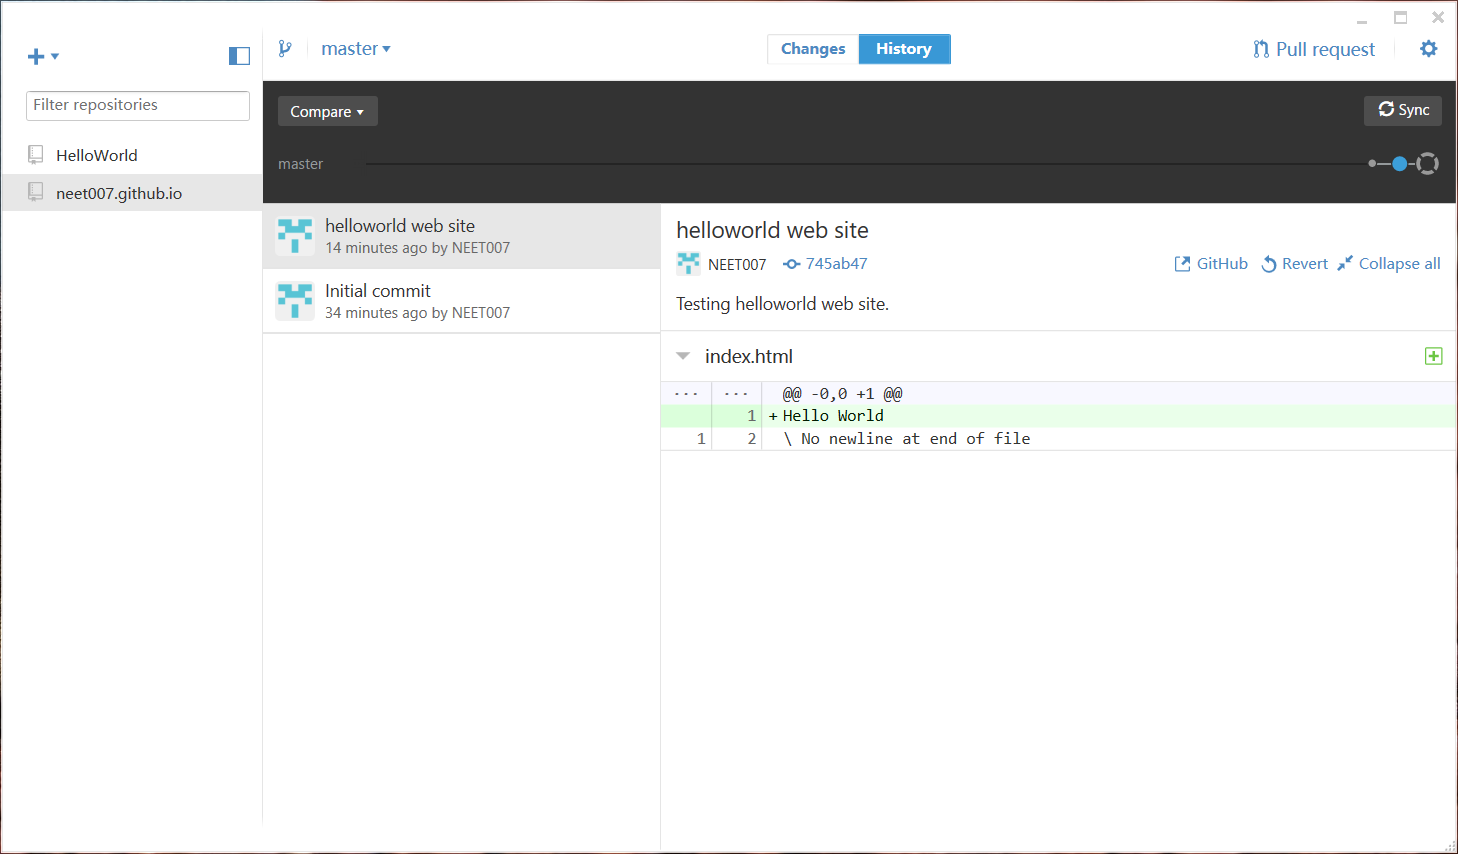Click the branch icon beside master
The width and height of the screenshot is (1458, 854).
click(285, 48)
